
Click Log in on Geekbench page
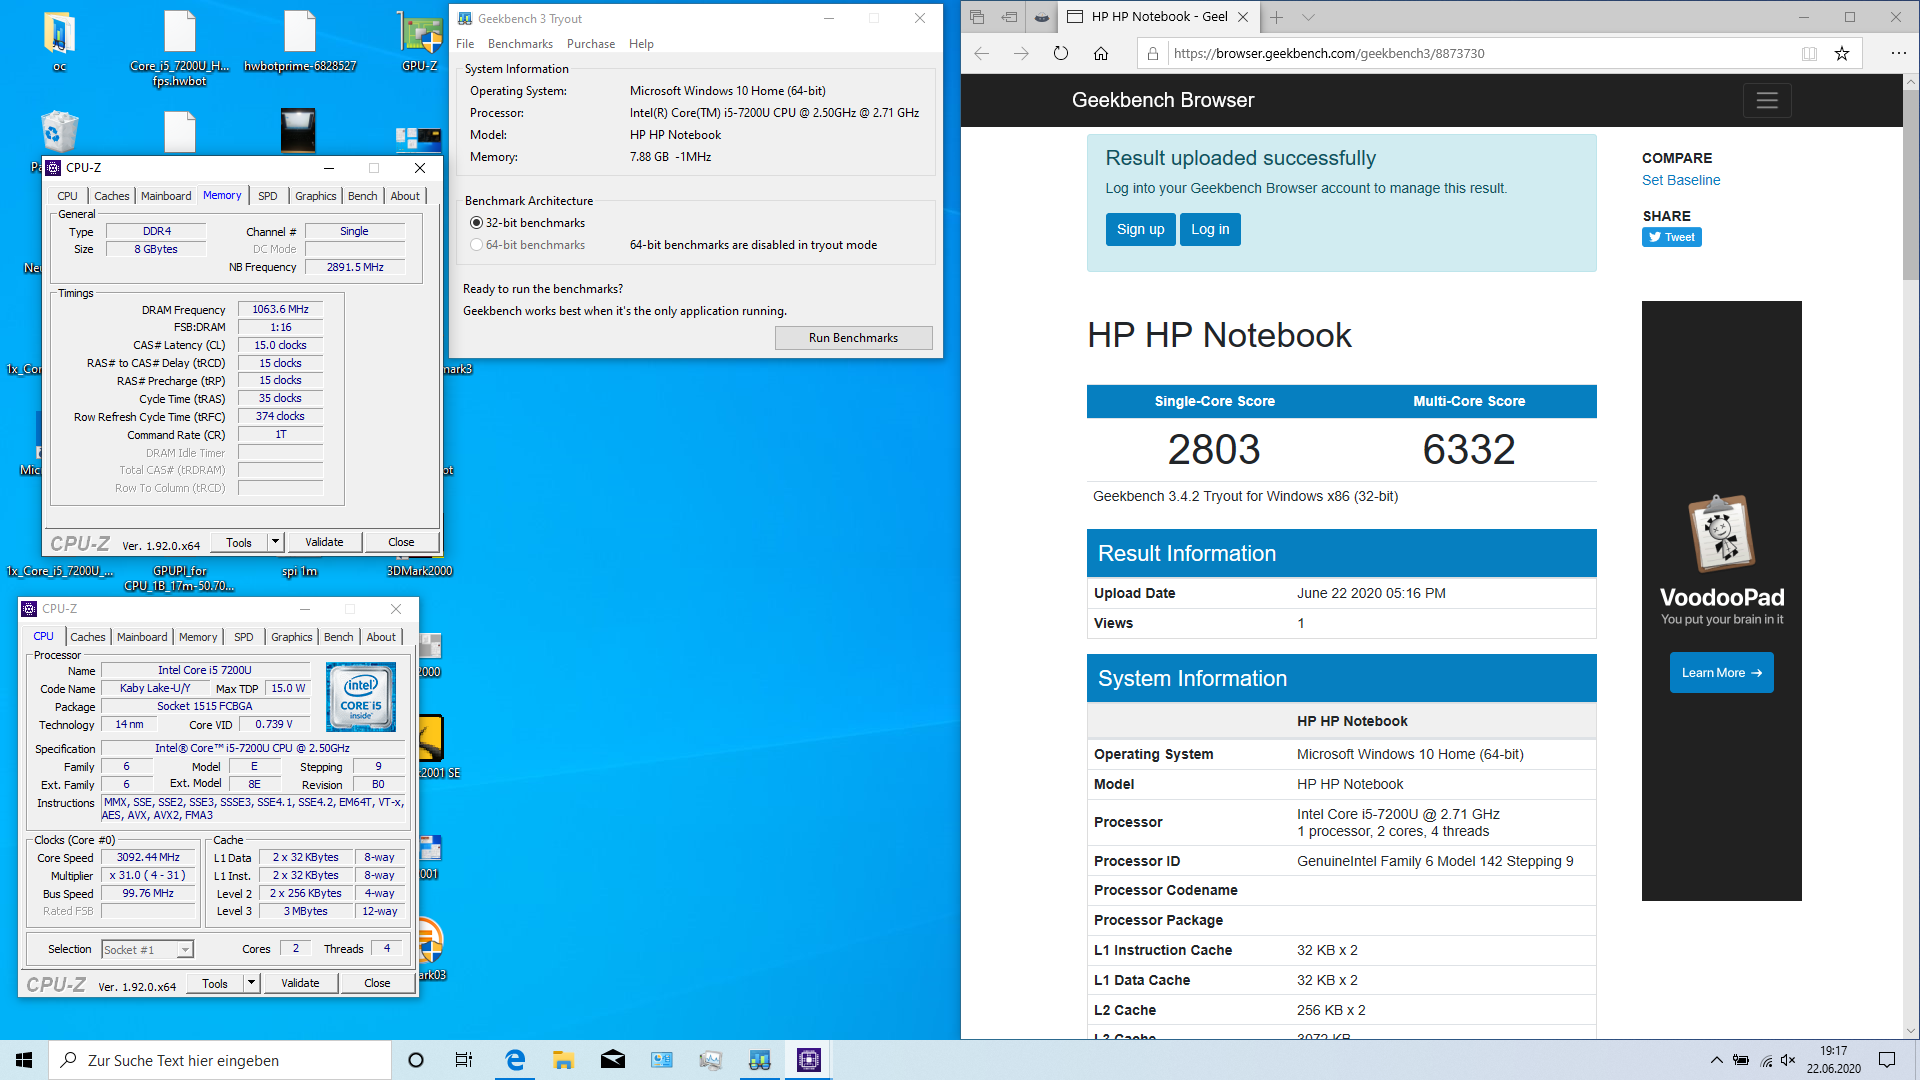point(1210,229)
